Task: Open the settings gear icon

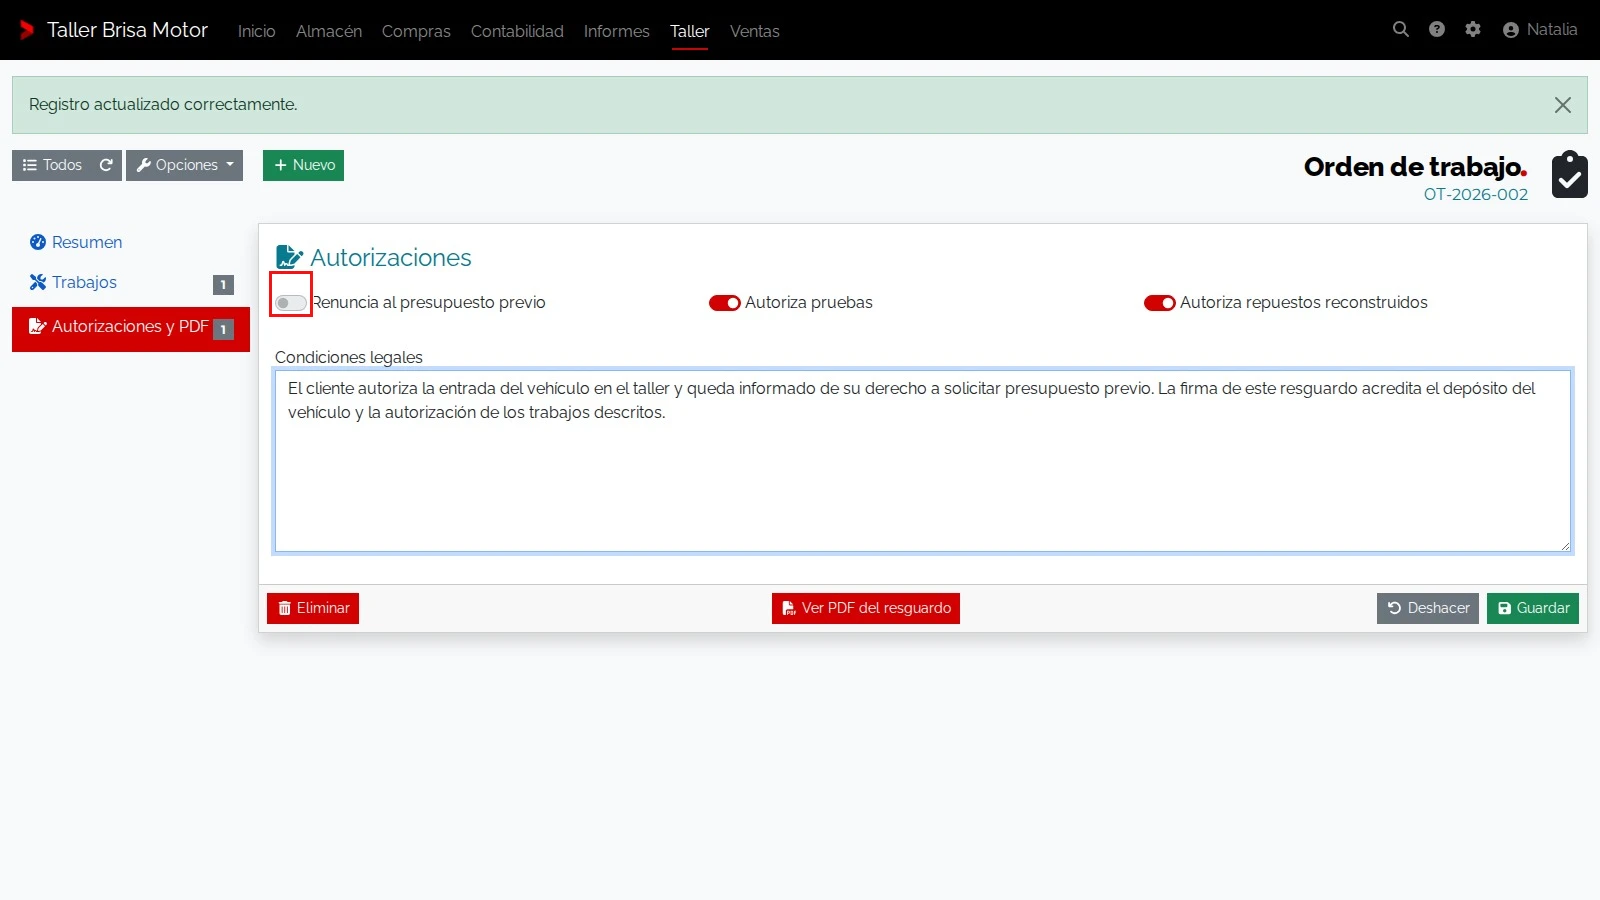Action: (x=1473, y=30)
